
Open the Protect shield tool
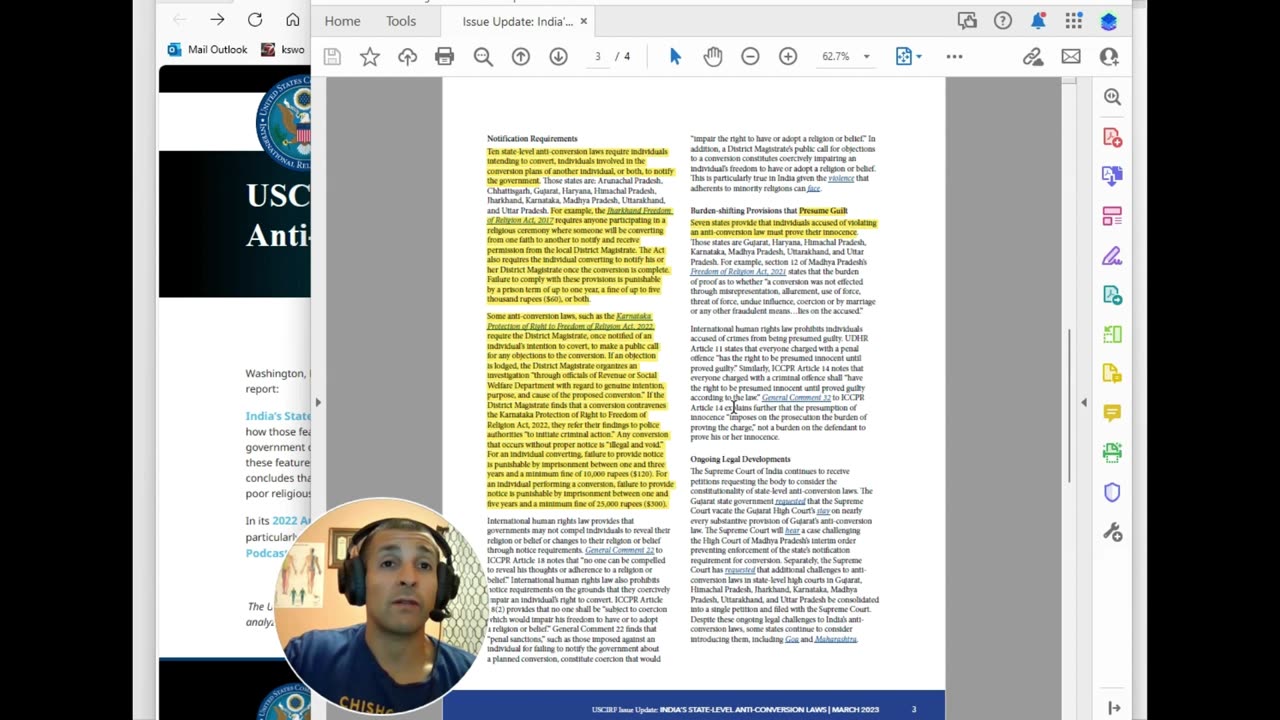[1112, 492]
